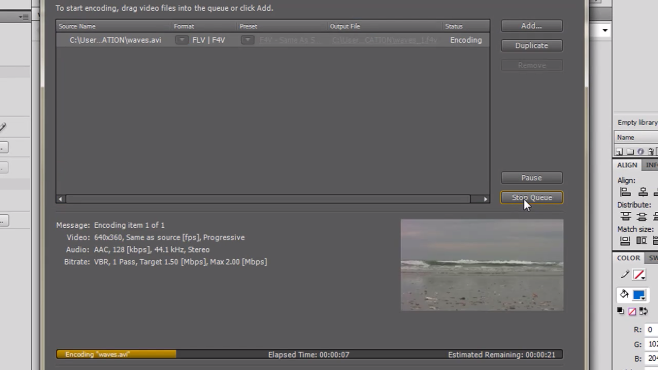Click queue horizontal scrollbar right arrow

click(486, 199)
